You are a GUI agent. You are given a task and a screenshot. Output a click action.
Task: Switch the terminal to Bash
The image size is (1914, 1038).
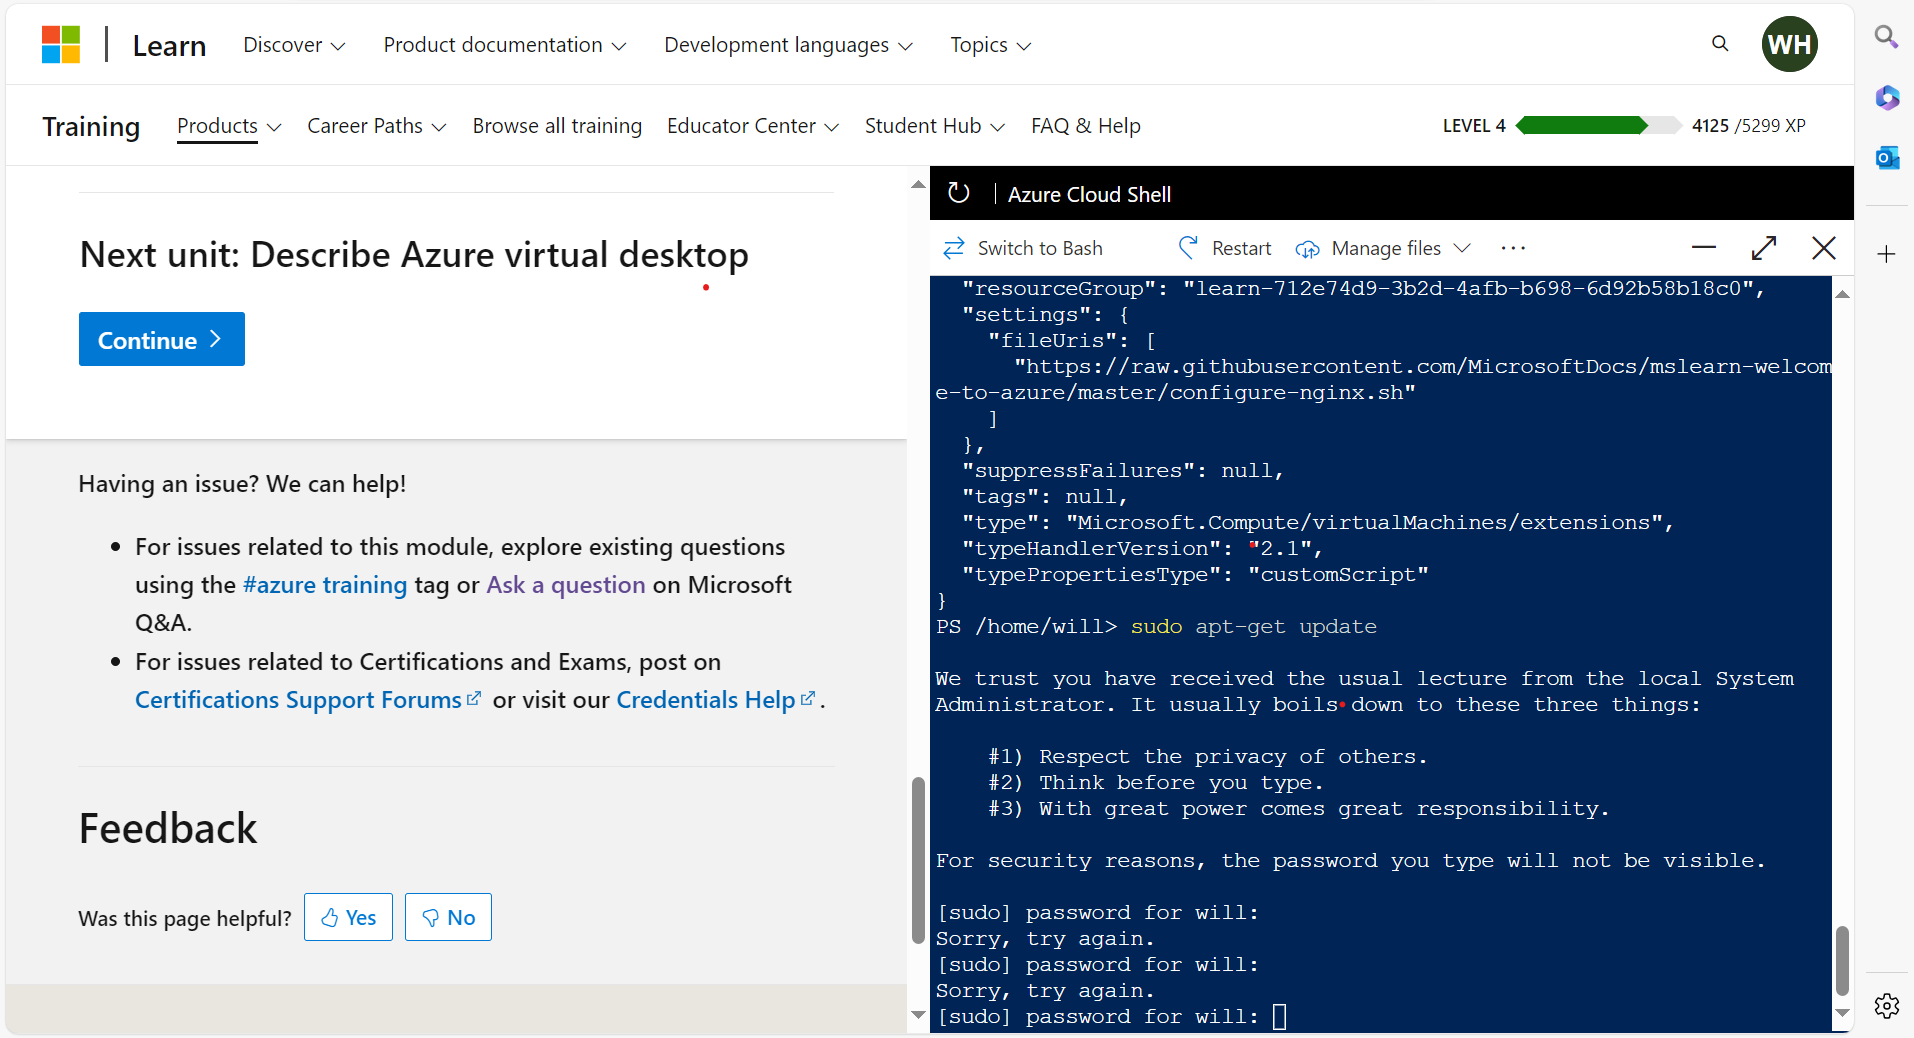[x=1022, y=248]
